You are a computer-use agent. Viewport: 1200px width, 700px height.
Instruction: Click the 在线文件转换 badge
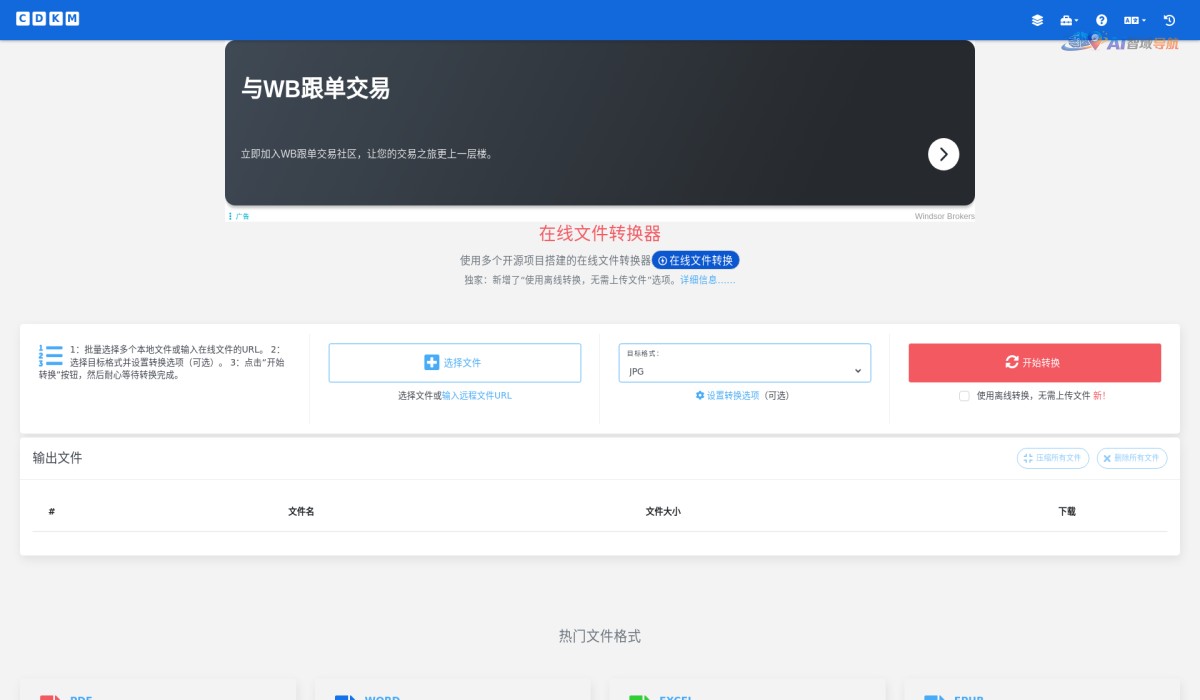pos(695,260)
